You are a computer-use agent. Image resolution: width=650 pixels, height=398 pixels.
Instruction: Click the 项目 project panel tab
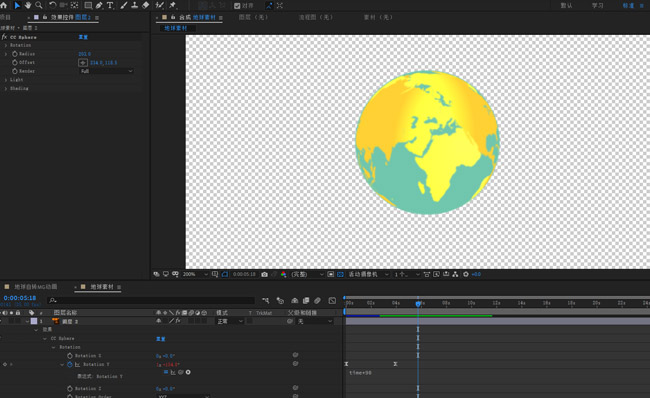5,17
